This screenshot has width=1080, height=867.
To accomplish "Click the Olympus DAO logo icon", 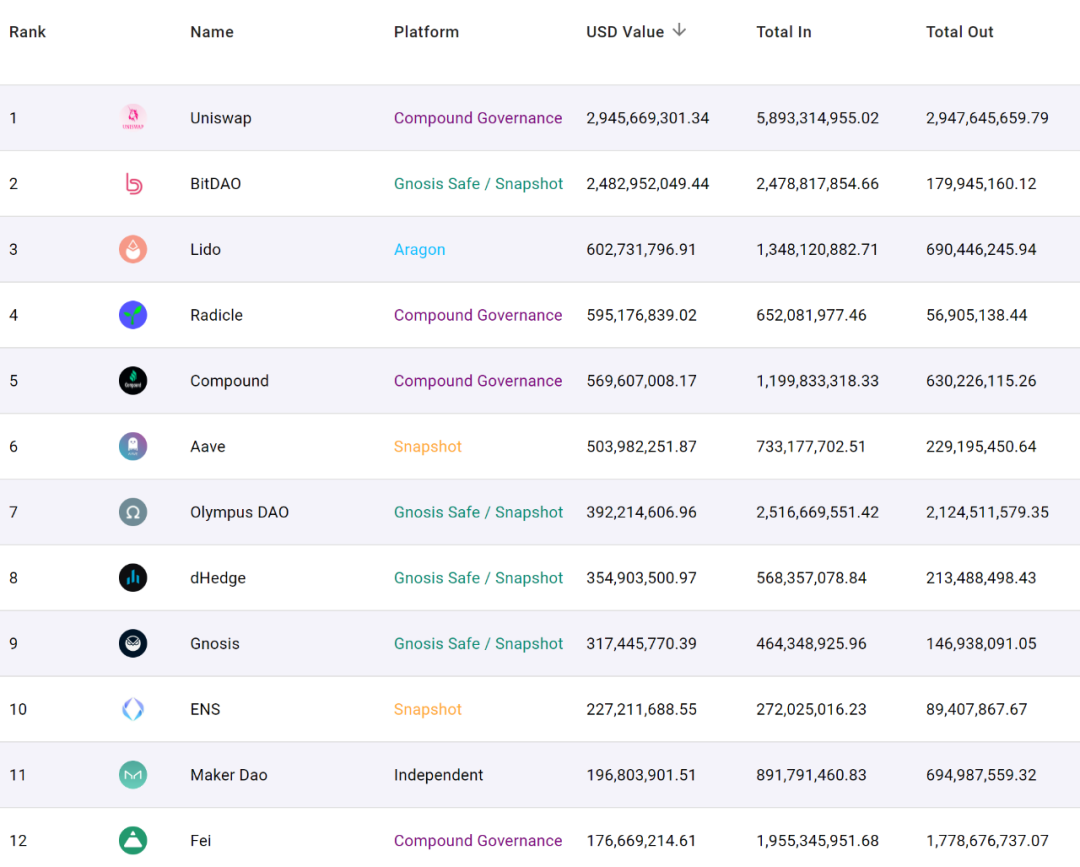I will 133,513.
